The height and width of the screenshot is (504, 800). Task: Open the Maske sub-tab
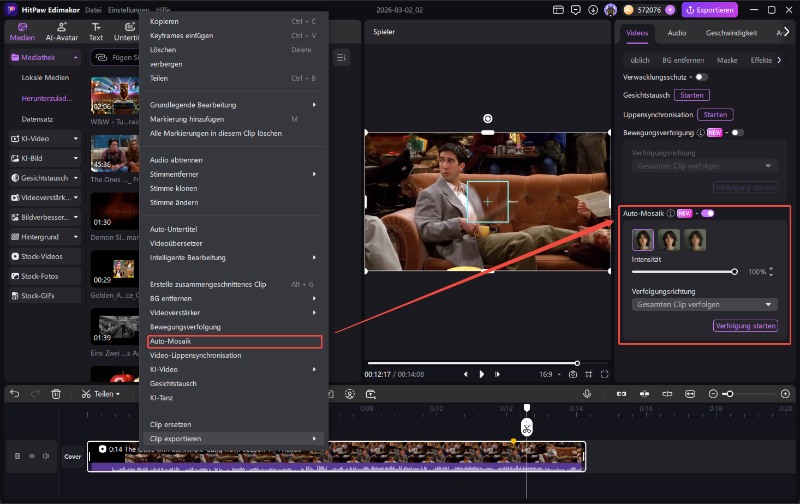[x=727, y=60]
